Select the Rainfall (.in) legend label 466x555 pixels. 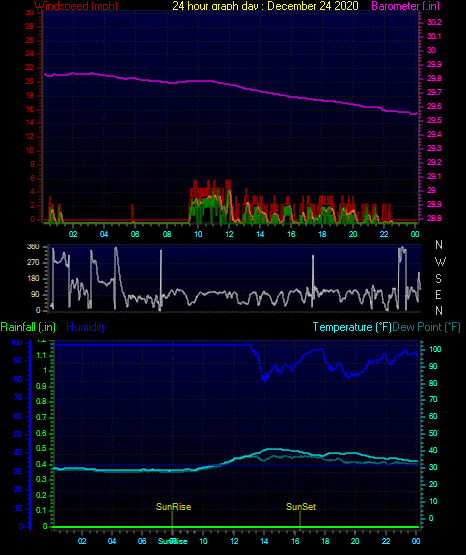(28, 327)
